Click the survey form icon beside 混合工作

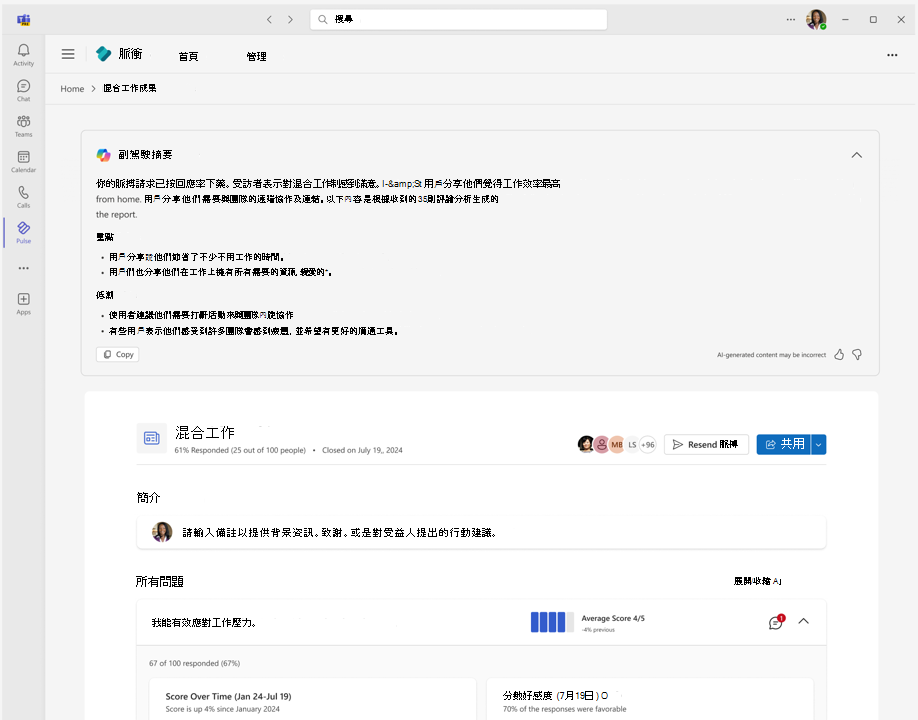152,438
